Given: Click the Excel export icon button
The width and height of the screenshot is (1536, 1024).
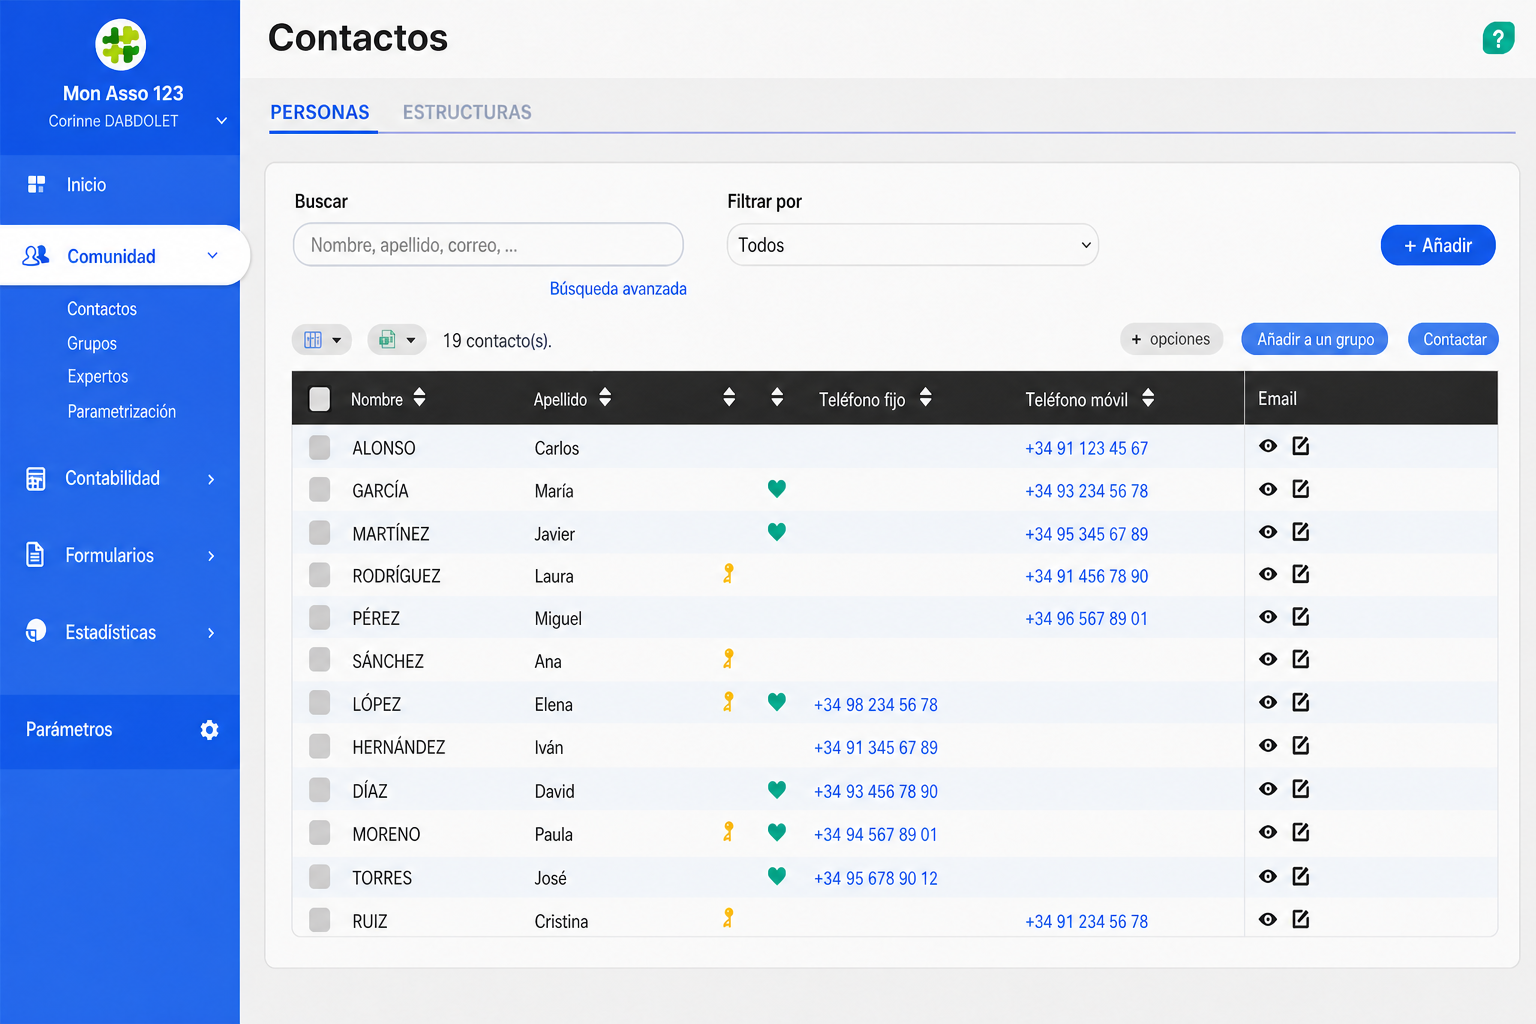Looking at the screenshot, I should (397, 340).
